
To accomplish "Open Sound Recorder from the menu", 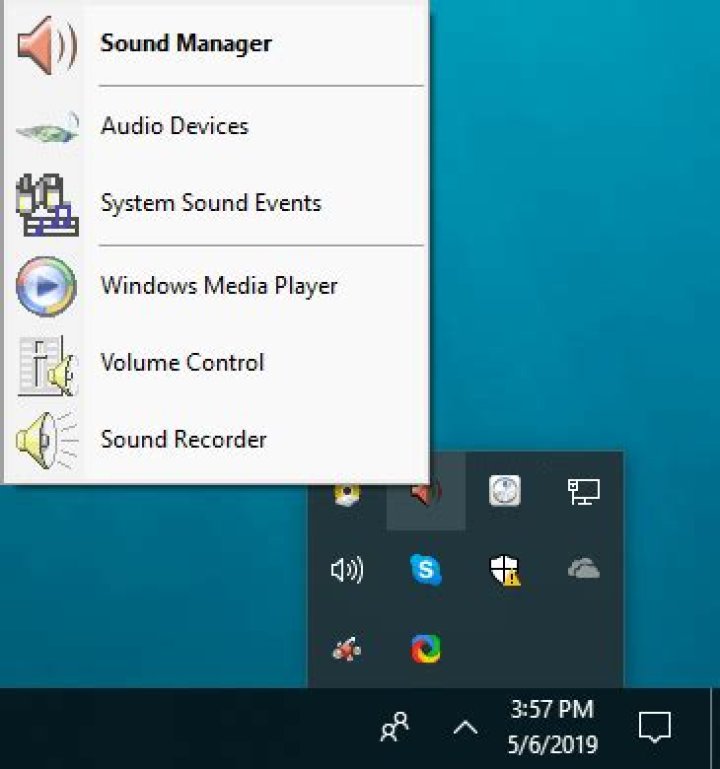I will point(216,439).
